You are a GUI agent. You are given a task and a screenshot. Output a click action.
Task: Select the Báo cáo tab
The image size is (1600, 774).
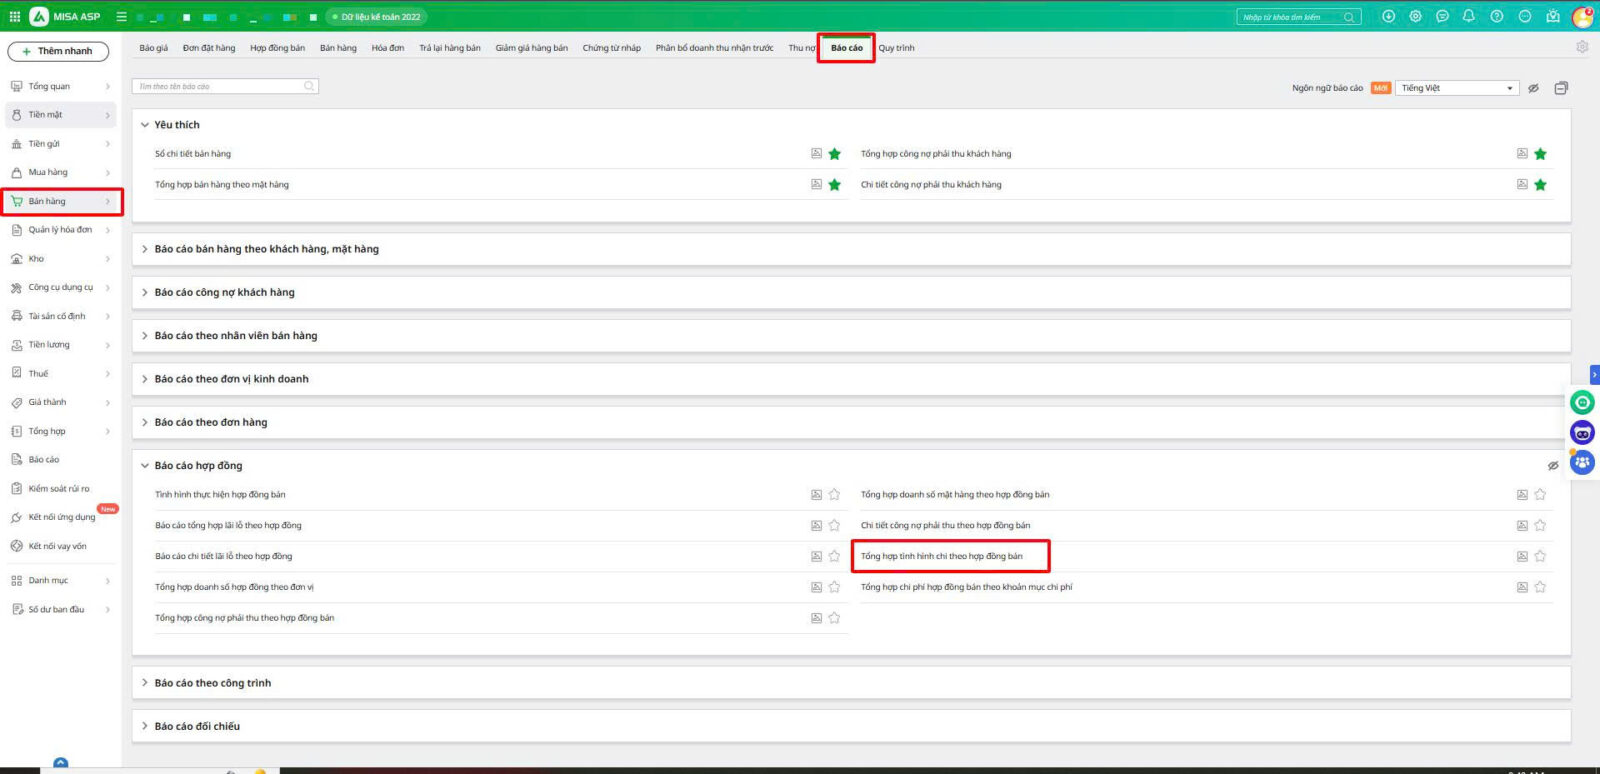click(846, 48)
